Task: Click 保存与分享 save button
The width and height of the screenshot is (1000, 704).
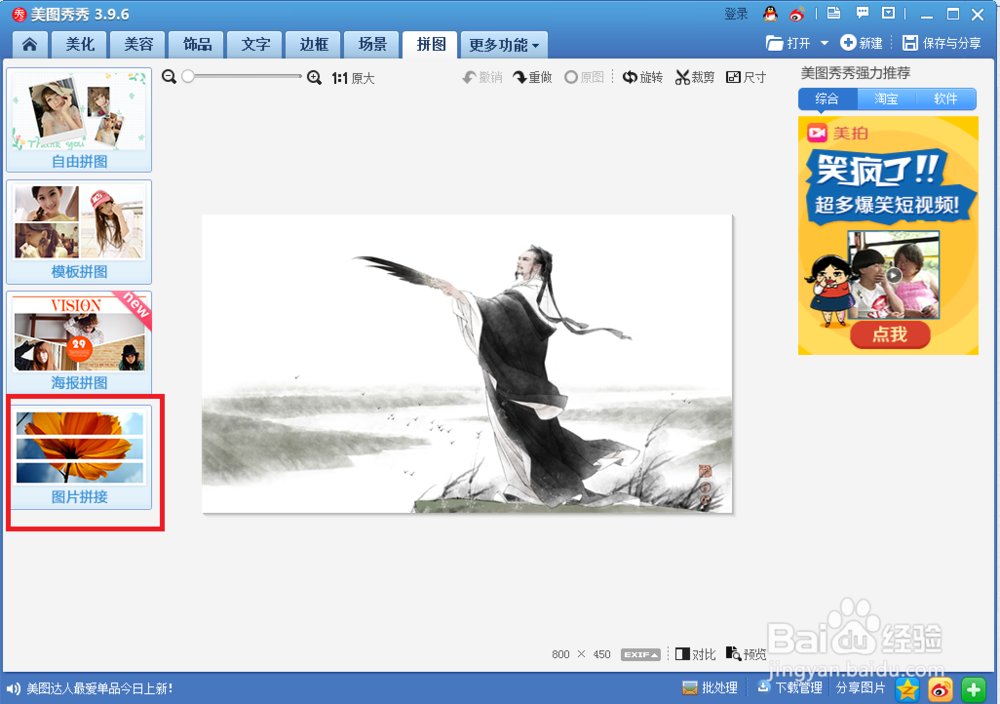Action: [942, 43]
